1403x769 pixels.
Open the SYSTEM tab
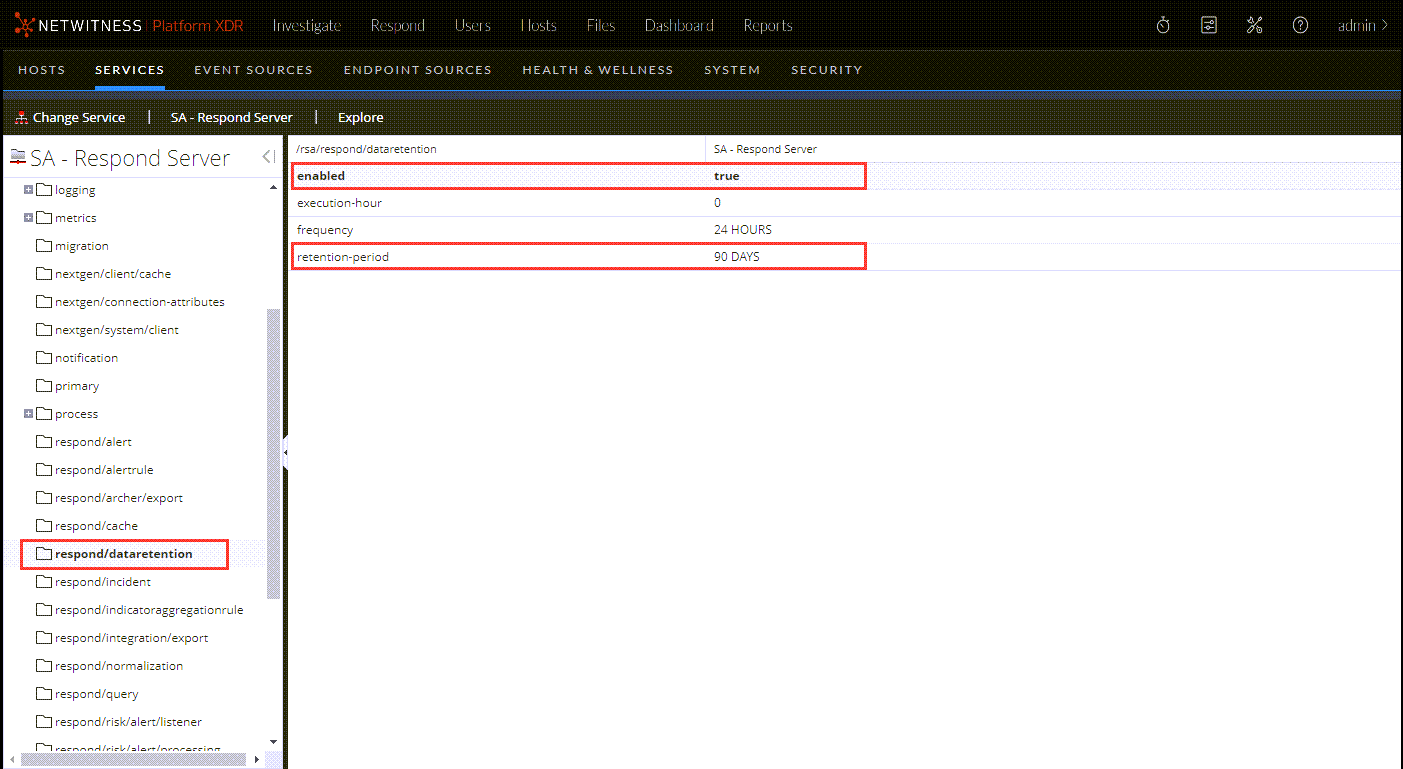pyautogui.click(x=732, y=70)
